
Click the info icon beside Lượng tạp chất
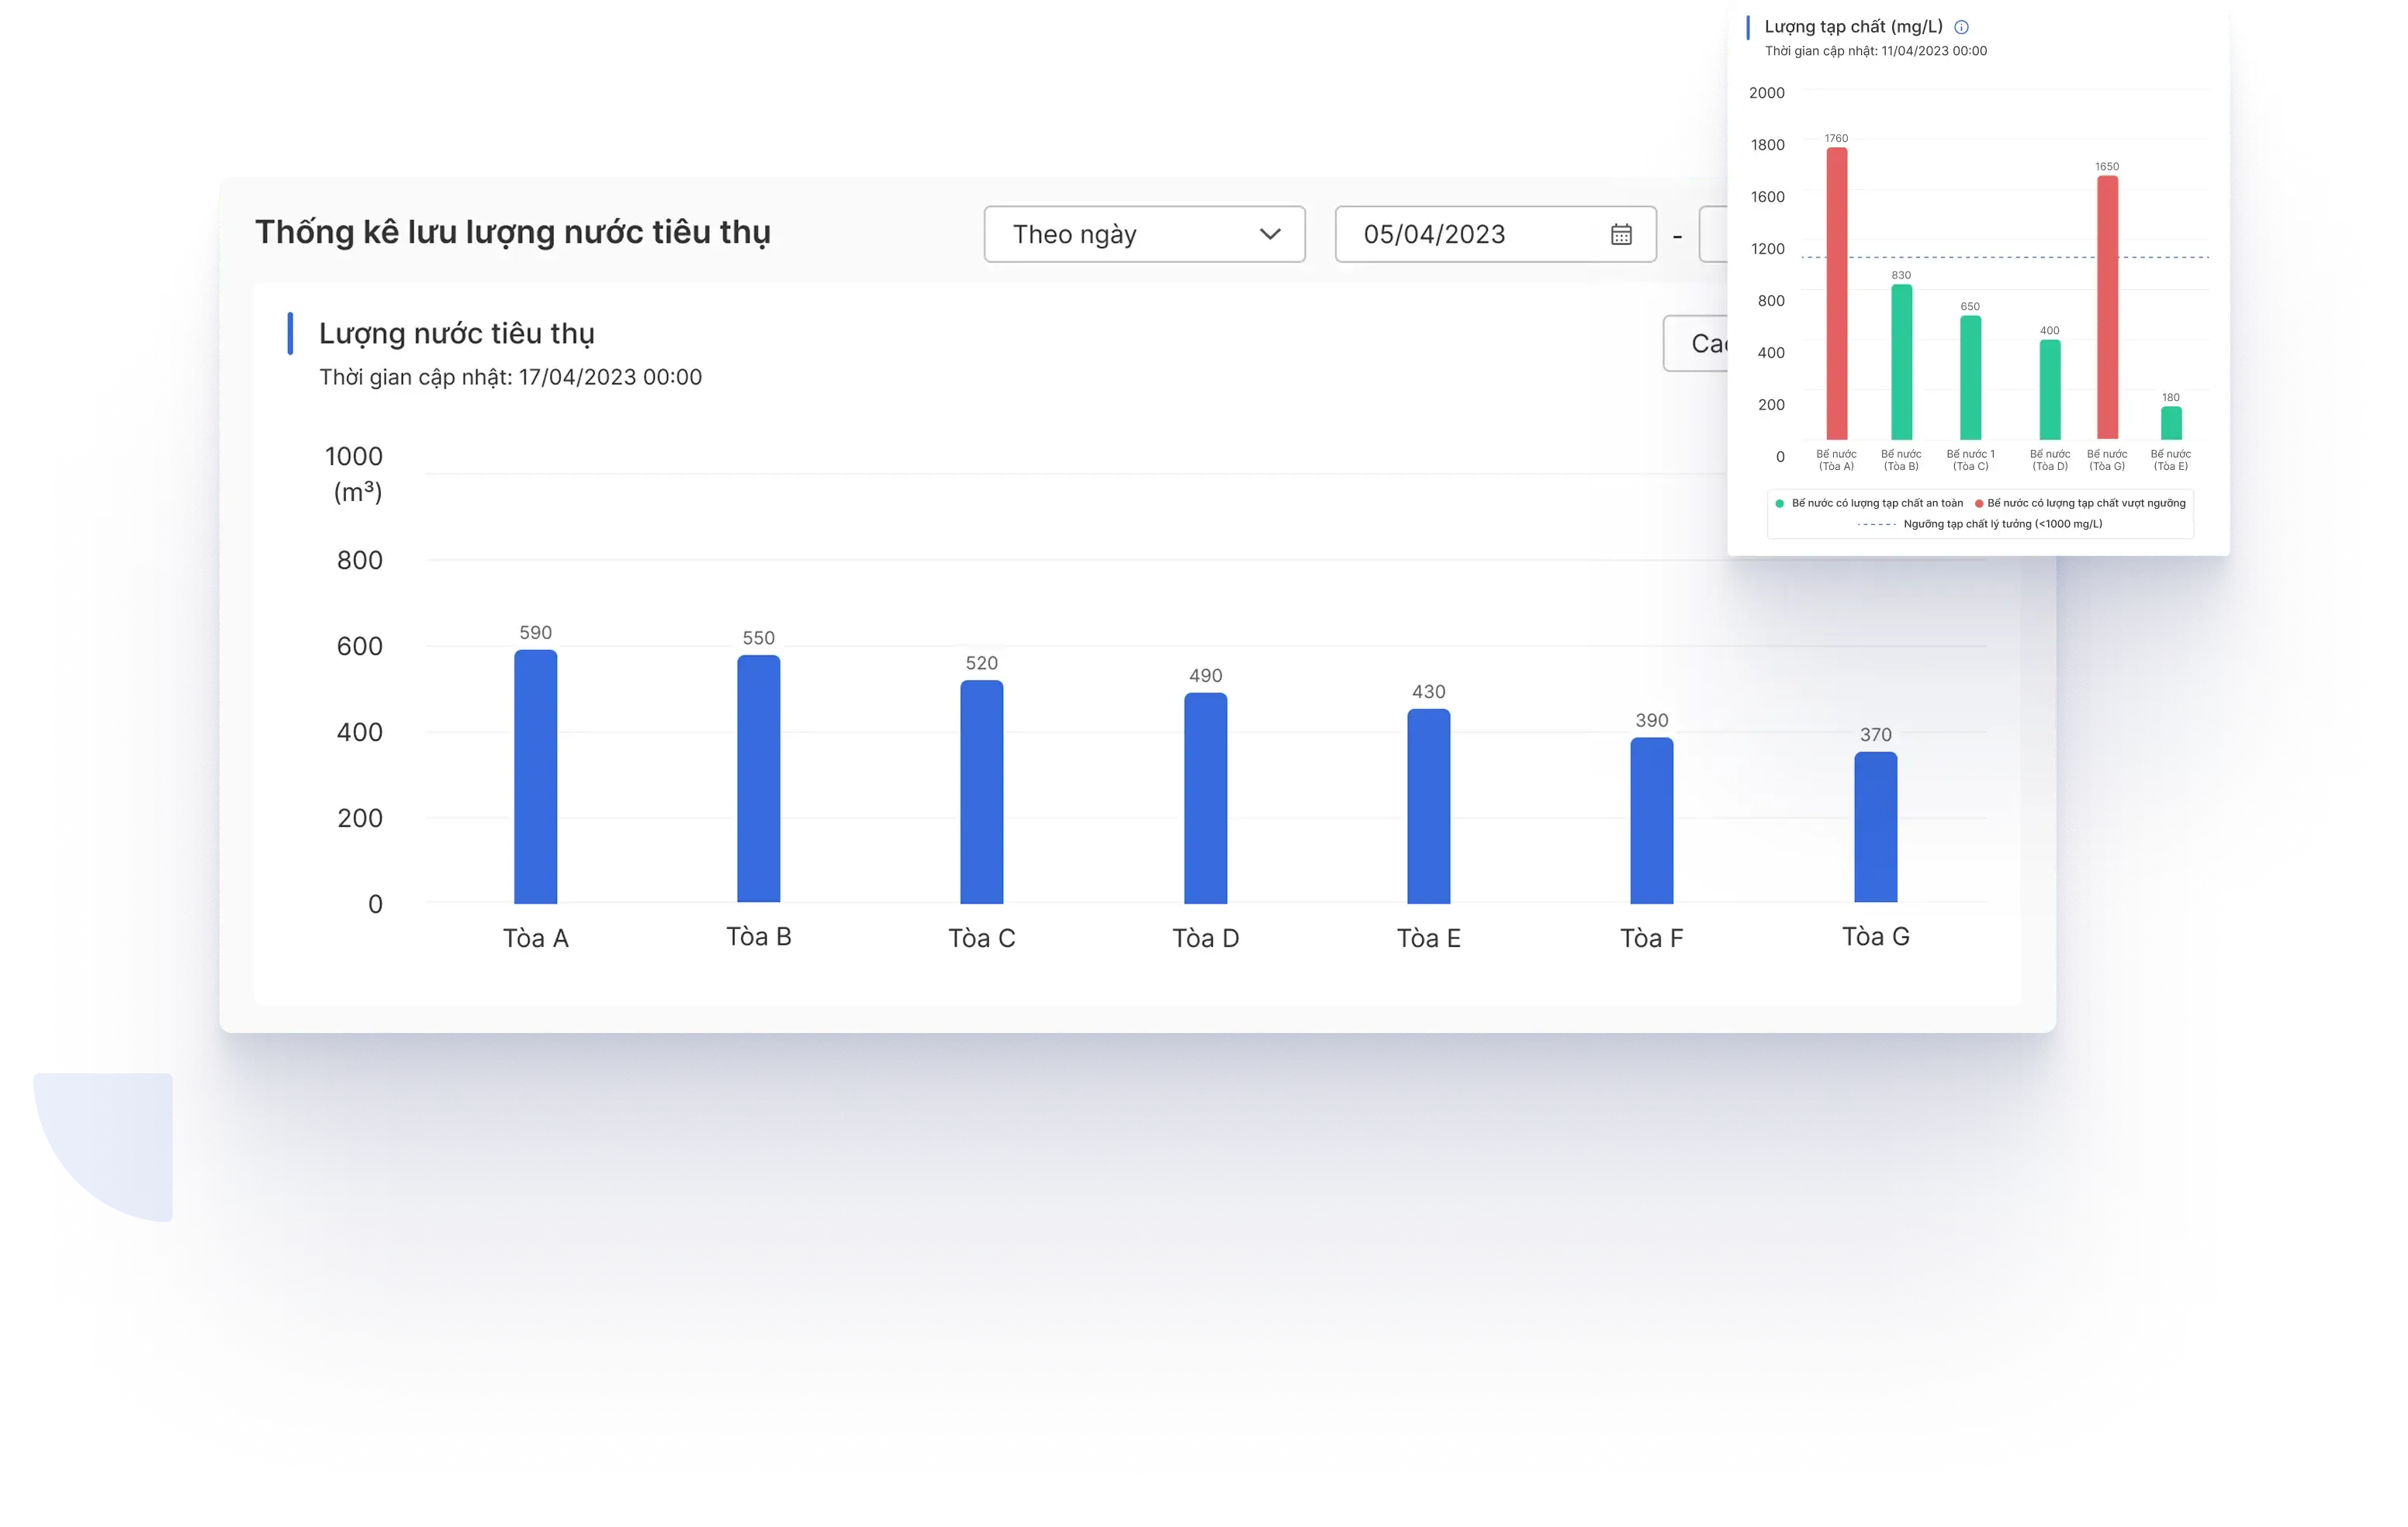[1961, 27]
